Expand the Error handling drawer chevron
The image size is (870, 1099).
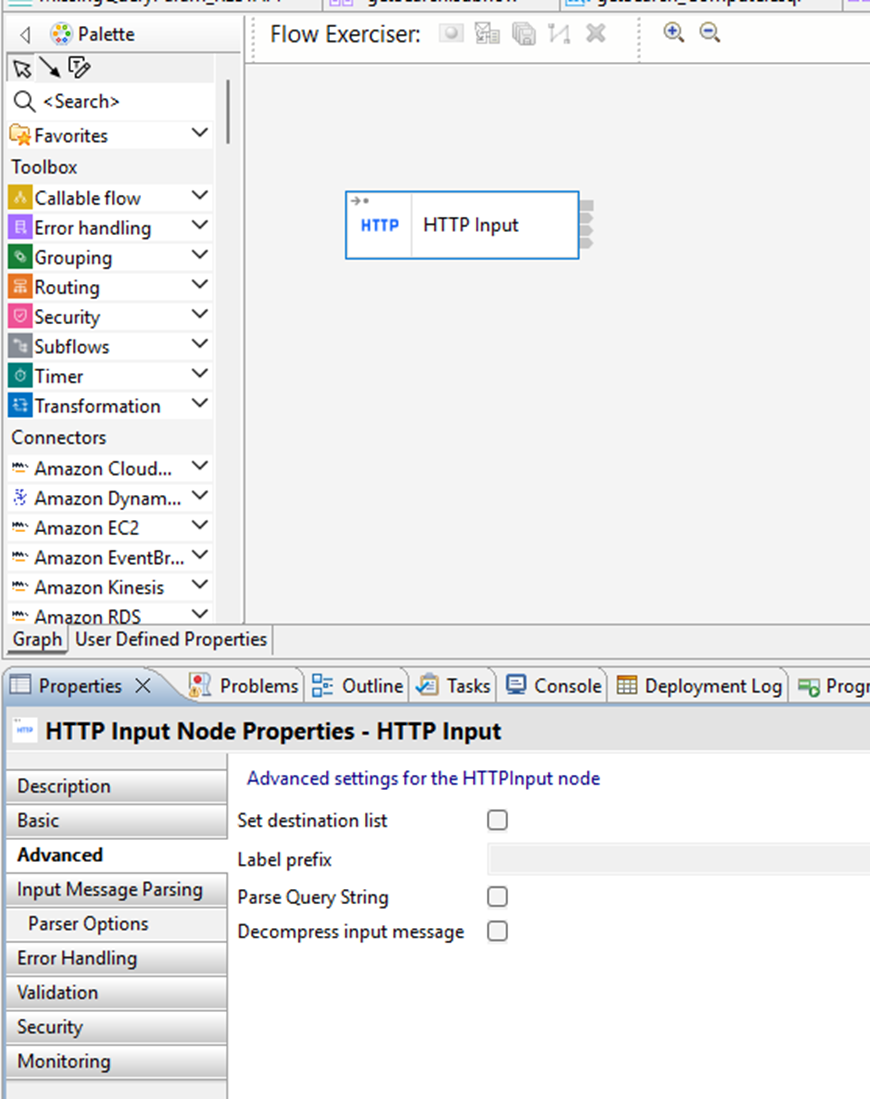199,226
